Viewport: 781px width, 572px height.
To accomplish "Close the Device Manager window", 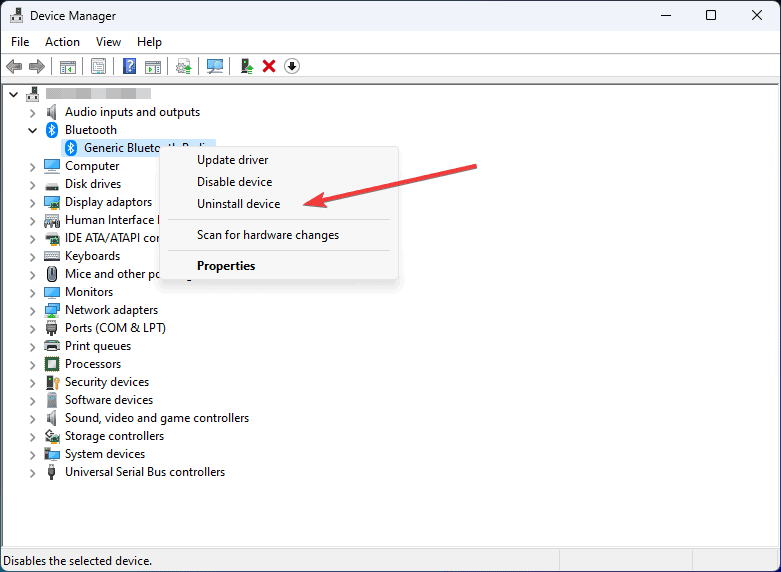I will click(x=757, y=15).
